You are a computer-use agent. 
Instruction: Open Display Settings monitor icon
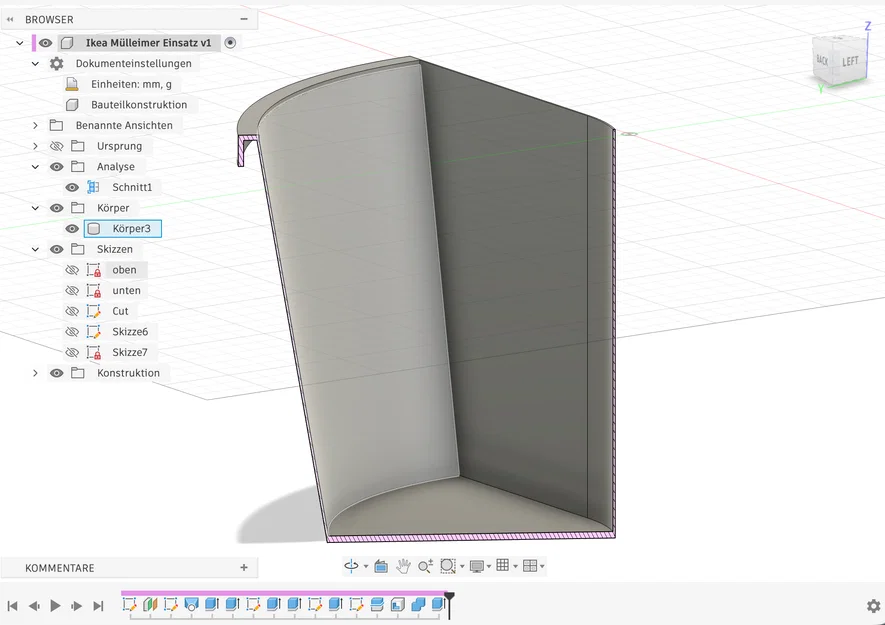(x=477, y=566)
